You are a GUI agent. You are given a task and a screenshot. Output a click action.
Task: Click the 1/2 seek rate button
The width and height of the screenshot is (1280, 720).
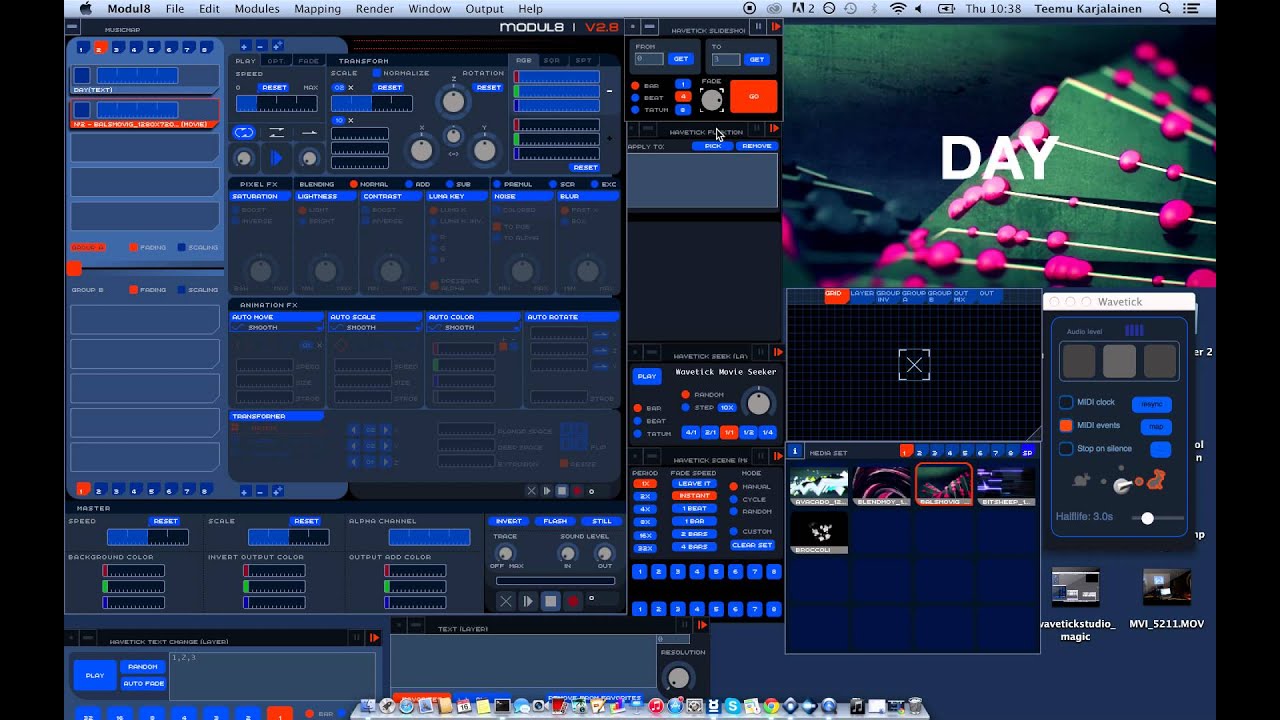(749, 432)
